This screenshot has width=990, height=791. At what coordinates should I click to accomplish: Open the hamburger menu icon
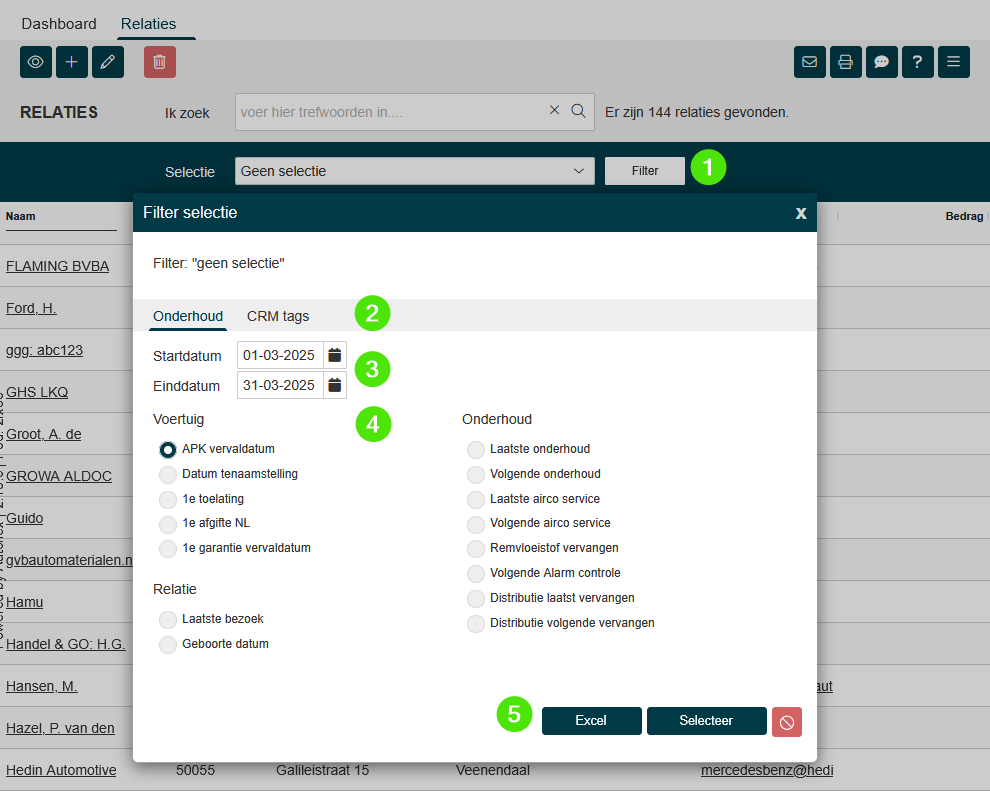tap(954, 62)
